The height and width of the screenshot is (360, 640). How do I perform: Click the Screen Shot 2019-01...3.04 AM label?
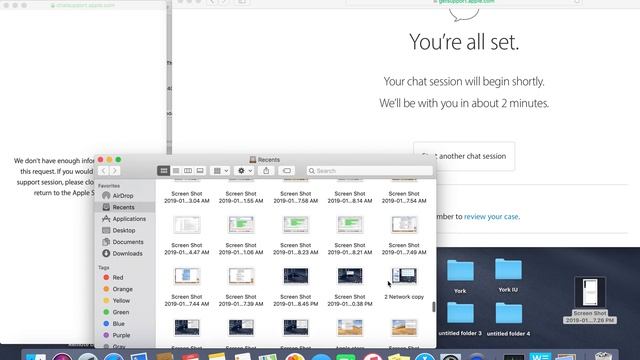point(187,197)
